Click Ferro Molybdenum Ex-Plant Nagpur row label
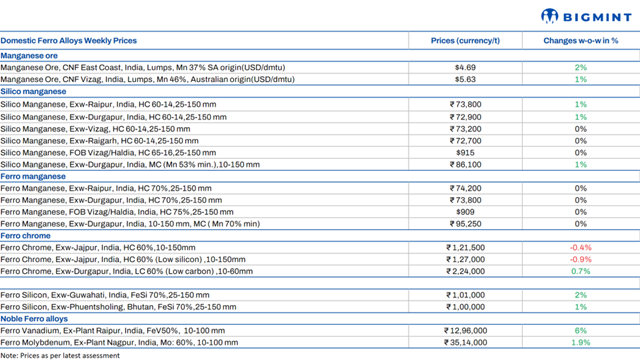The height and width of the screenshot is (360, 640). coord(119,342)
